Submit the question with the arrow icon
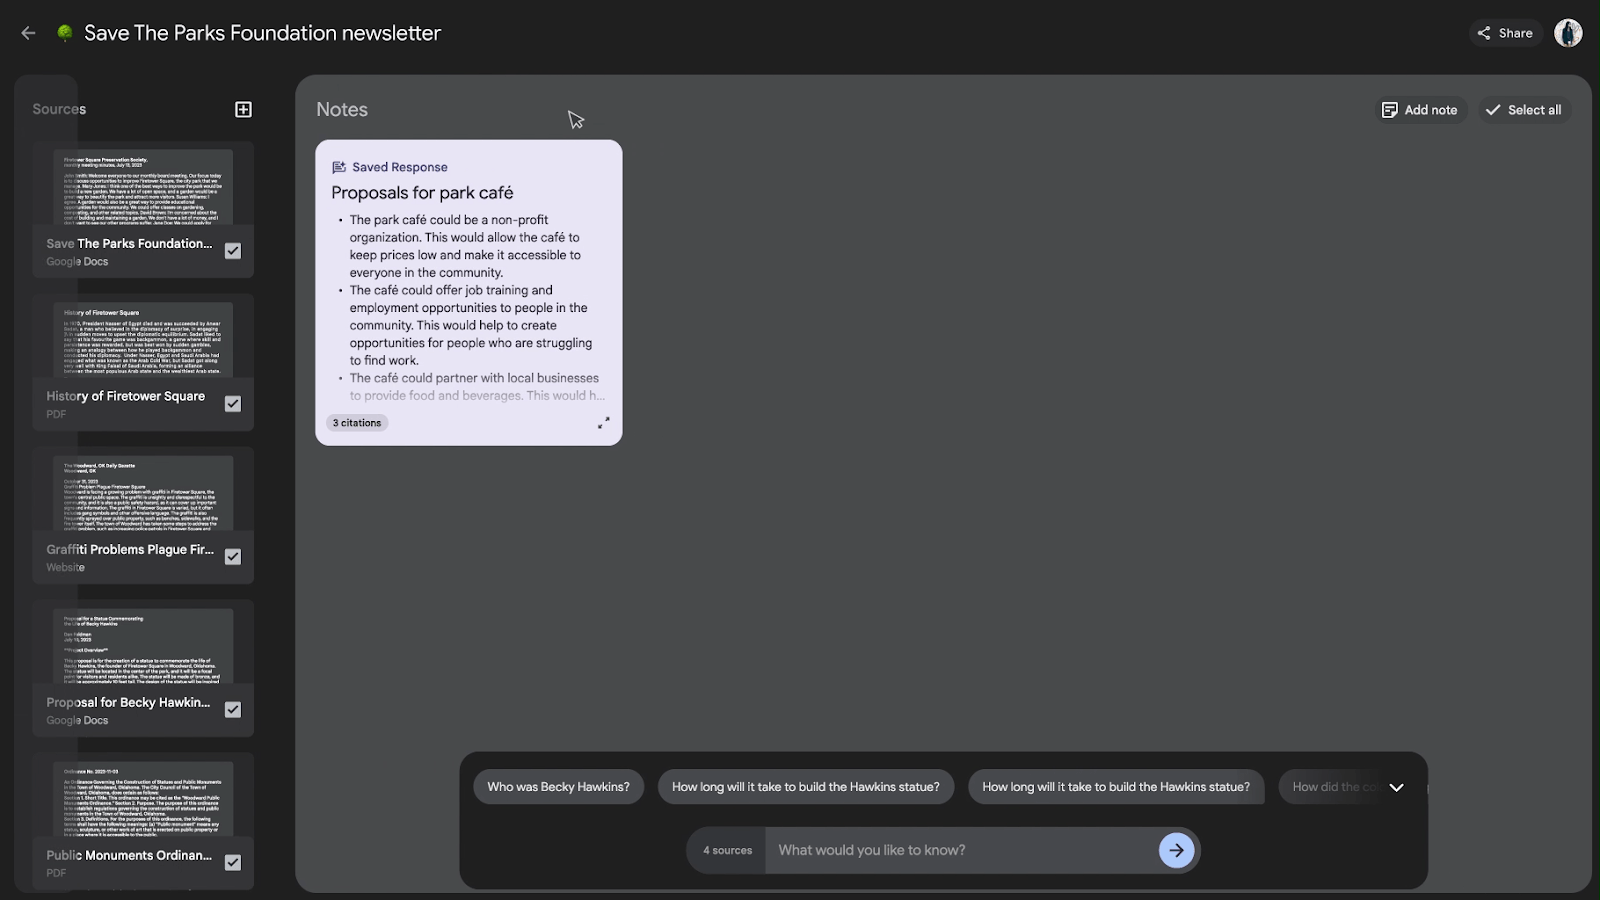Screen dimensions: 1600x900 [x=1177, y=850]
